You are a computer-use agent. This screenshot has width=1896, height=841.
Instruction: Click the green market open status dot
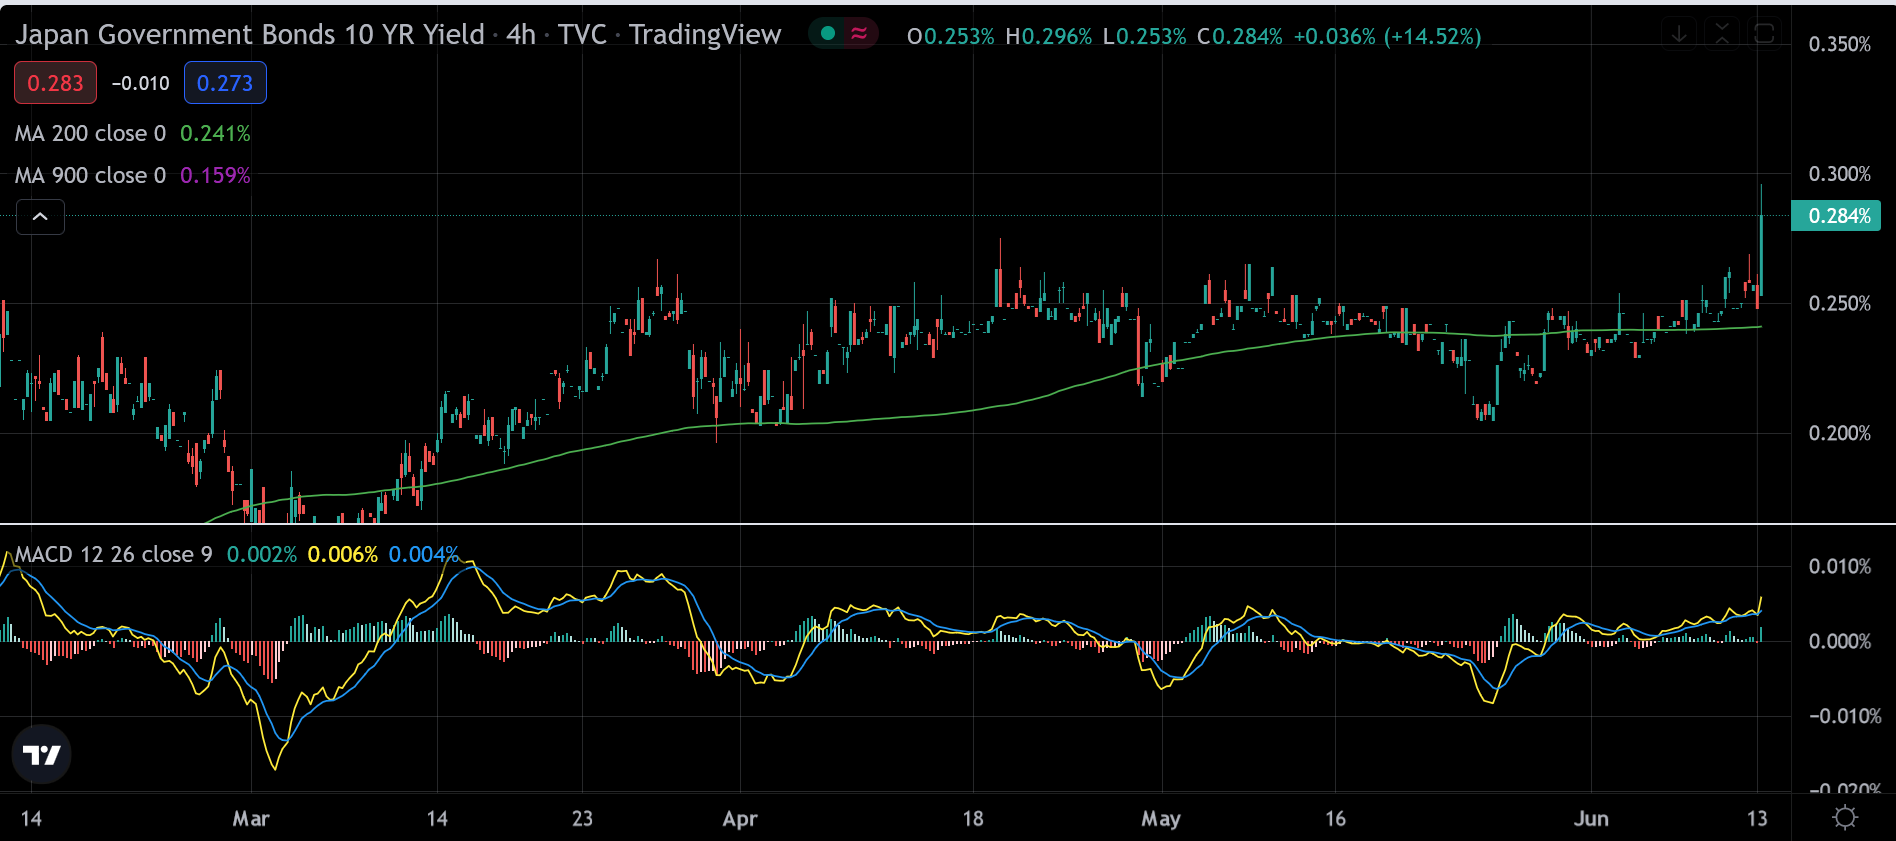[x=827, y=34]
